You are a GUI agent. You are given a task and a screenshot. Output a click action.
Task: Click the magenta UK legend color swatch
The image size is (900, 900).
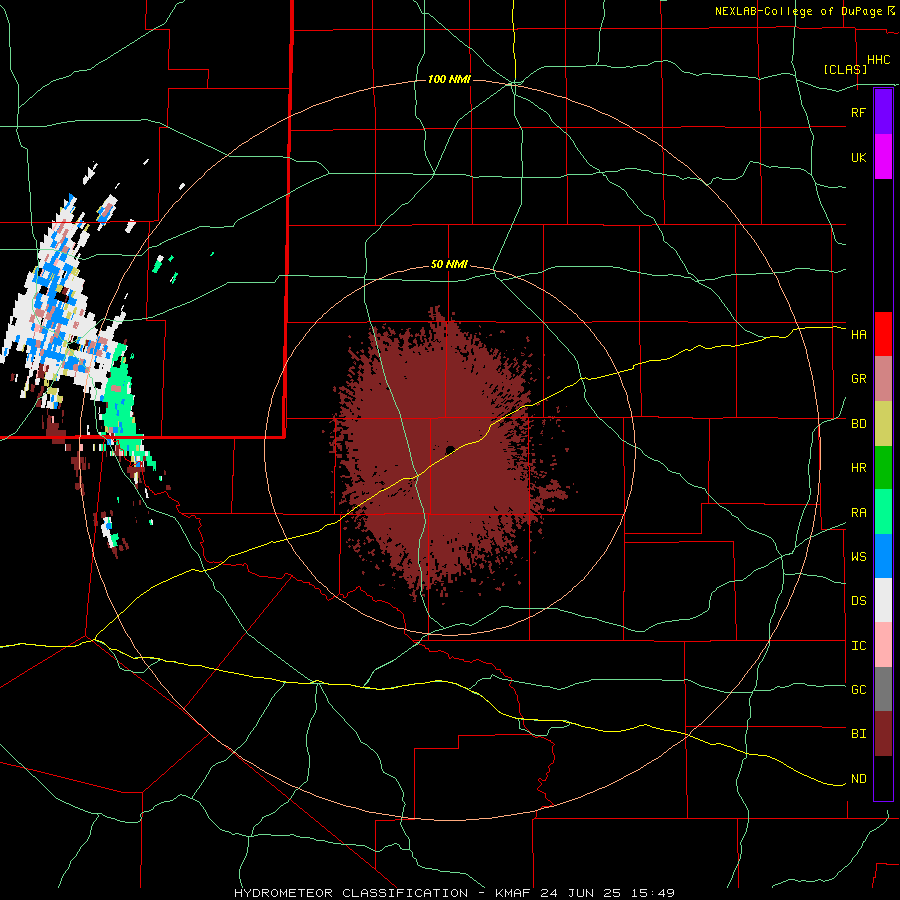coord(883,157)
